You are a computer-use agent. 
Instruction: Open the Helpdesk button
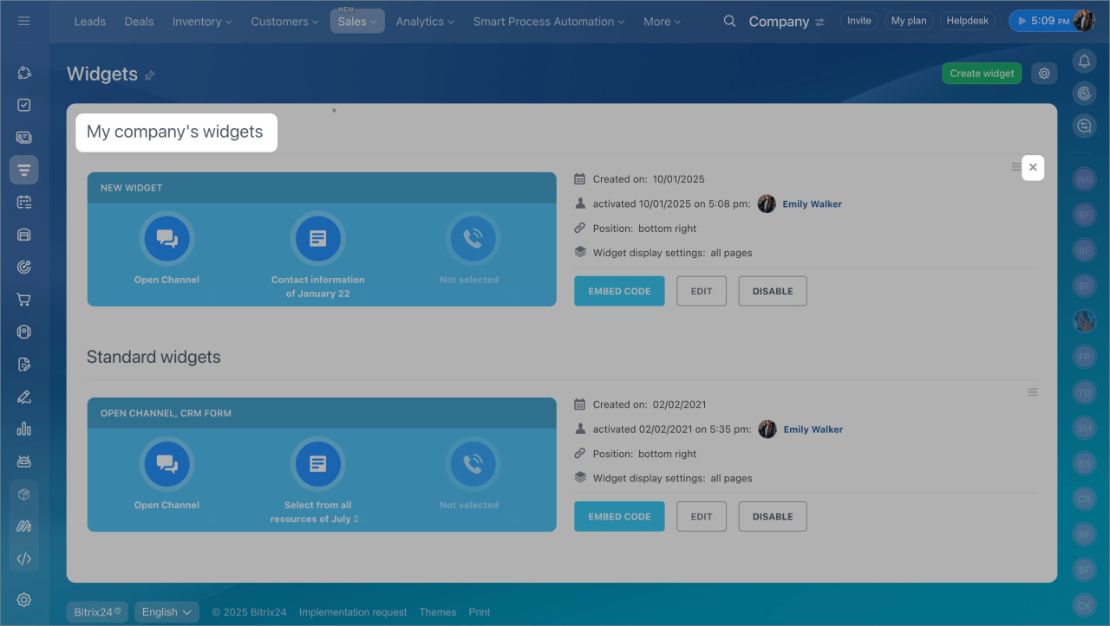click(x=967, y=21)
